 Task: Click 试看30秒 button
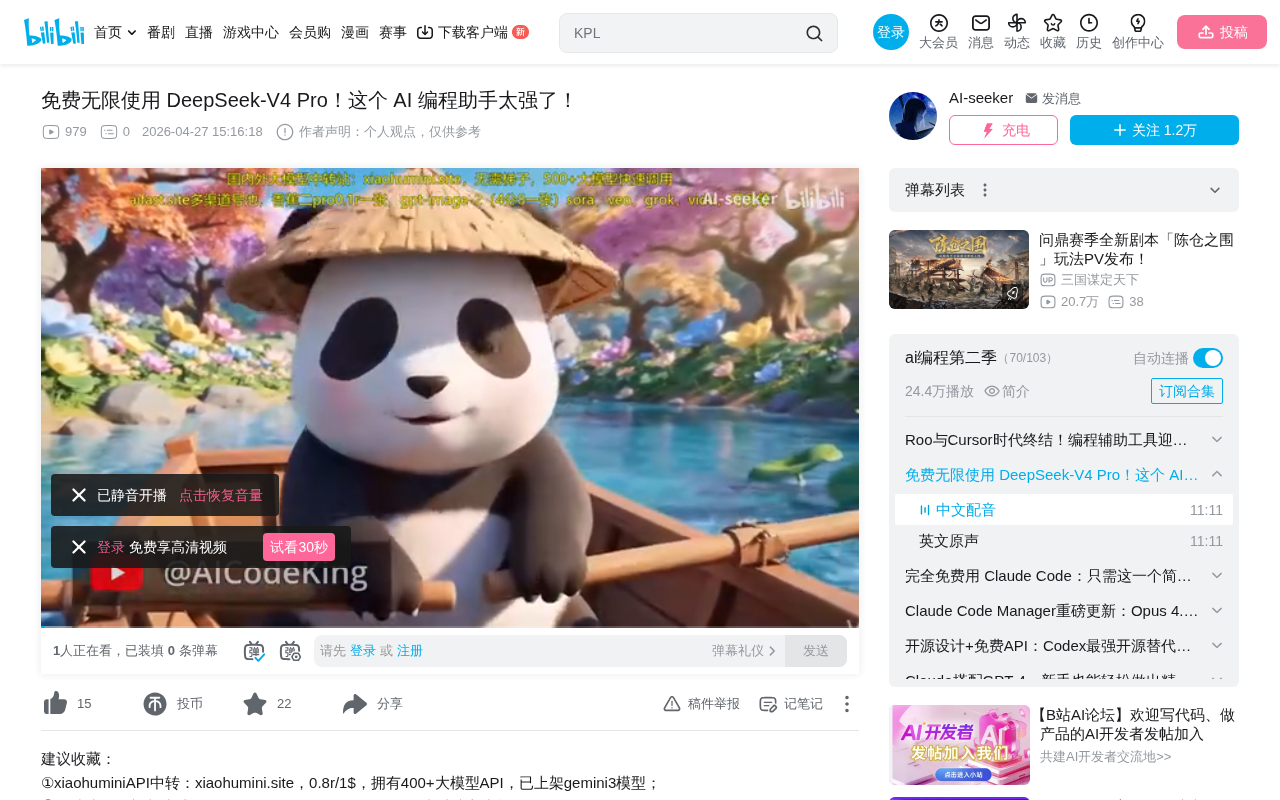click(x=299, y=547)
